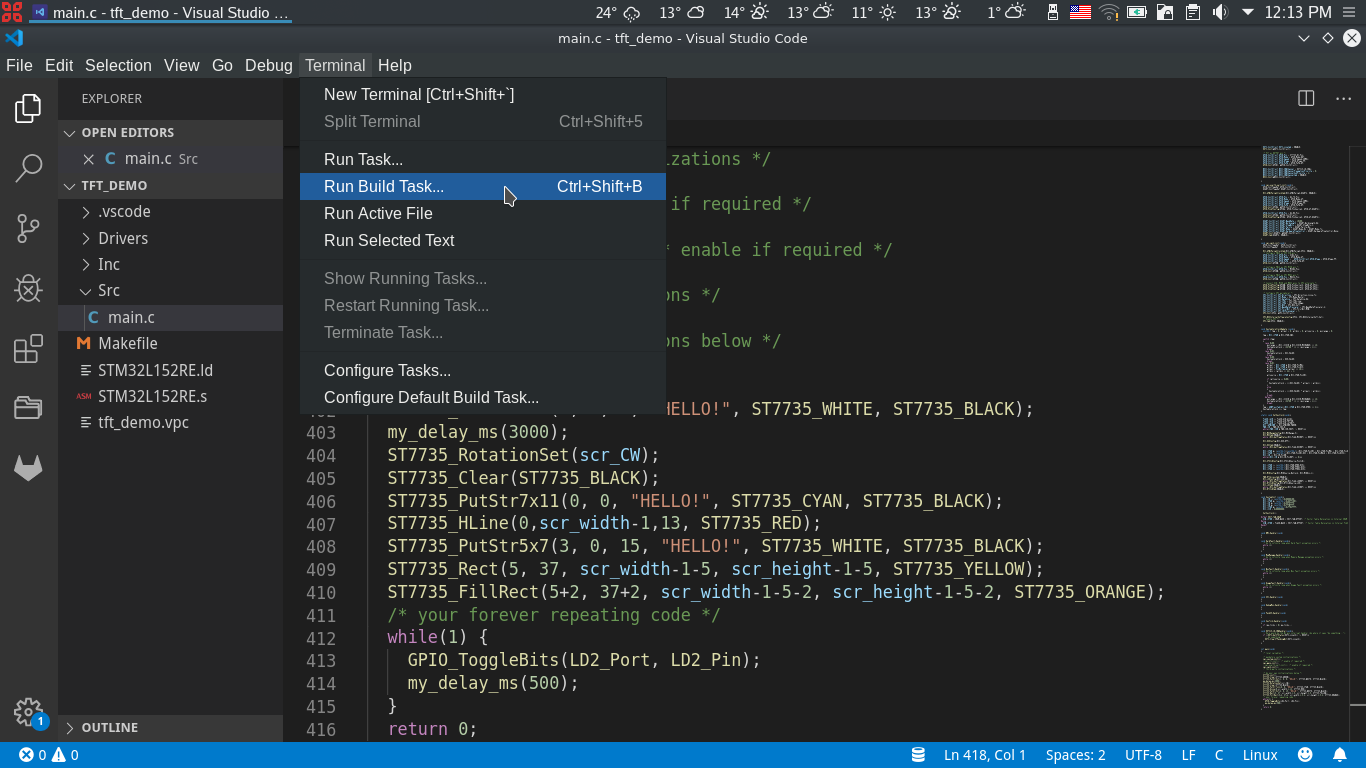Screen dimensions: 1366x768
Task: Expand the OUTLINE section
Action: click(109, 728)
